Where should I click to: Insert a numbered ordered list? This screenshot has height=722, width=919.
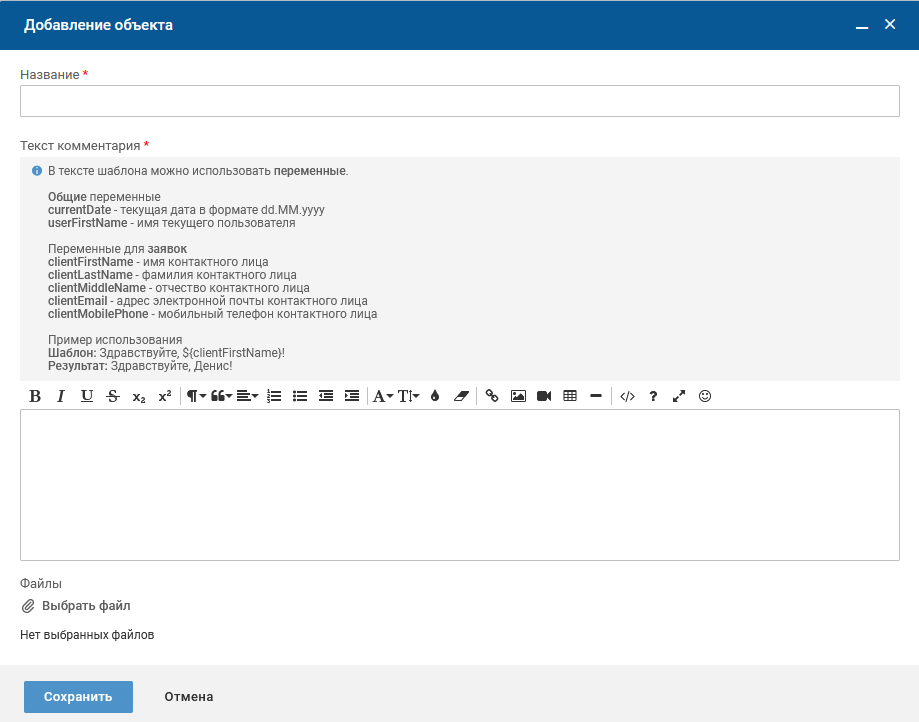[x=274, y=396]
